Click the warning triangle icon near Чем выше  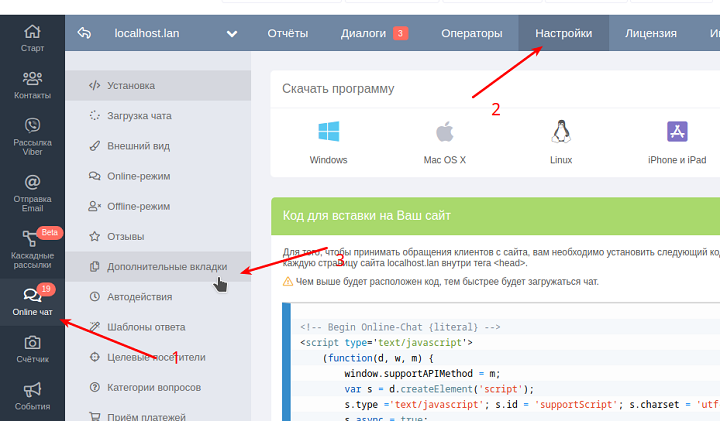click(x=288, y=281)
